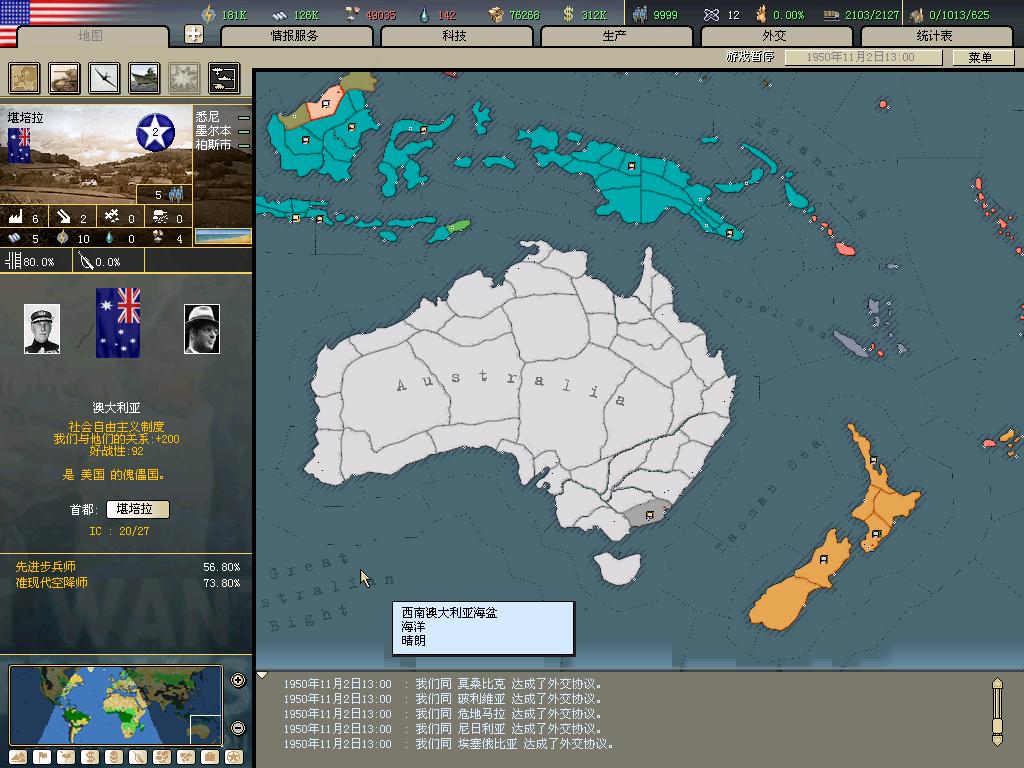This screenshot has height=768, width=1024.
Task: Select the naval units warship icon
Action: pyautogui.click(x=144, y=78)
